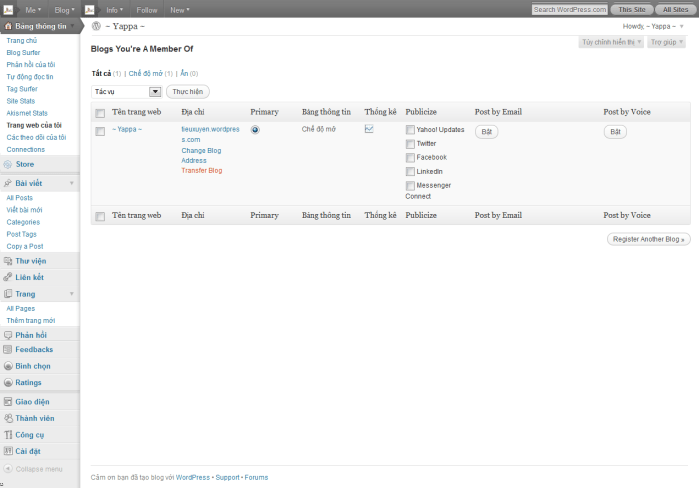Open the Blog menu in top bar

pyautogui.click(x=65, y=9)
